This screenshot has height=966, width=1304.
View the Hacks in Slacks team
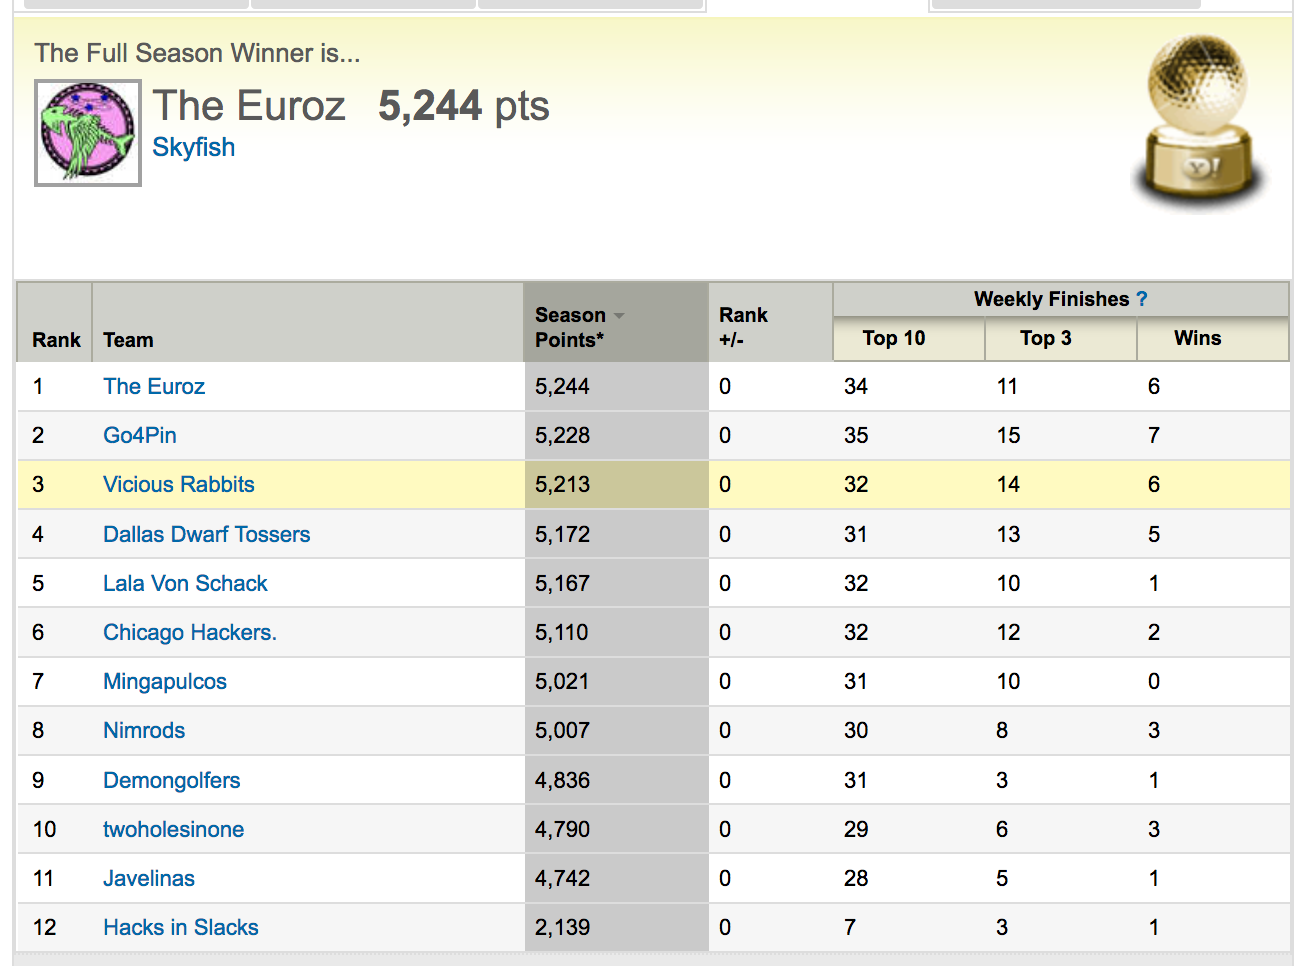pyautogui.click(x=181, y=928)
